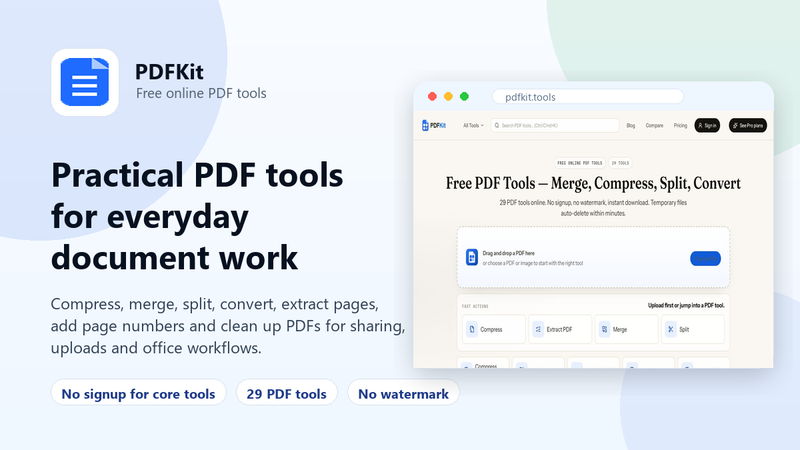This screenshot has width=800, height=450.
Task: Click the magnifier icon in the search box
Action: [497, 126]
